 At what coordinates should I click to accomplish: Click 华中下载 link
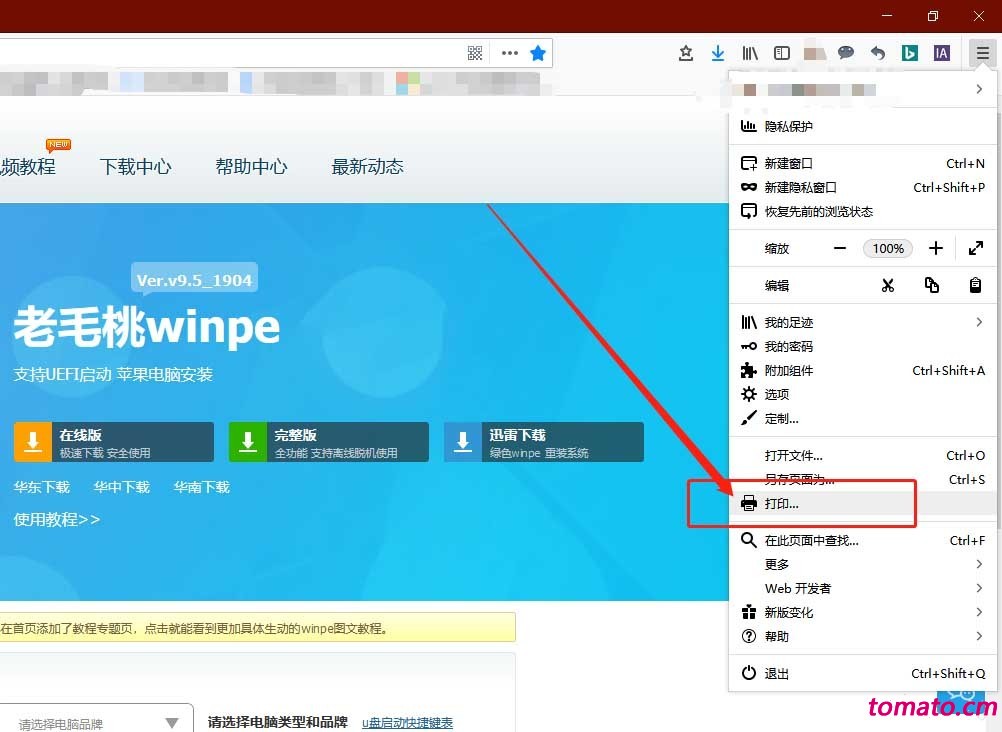click(x=121, y=488)
